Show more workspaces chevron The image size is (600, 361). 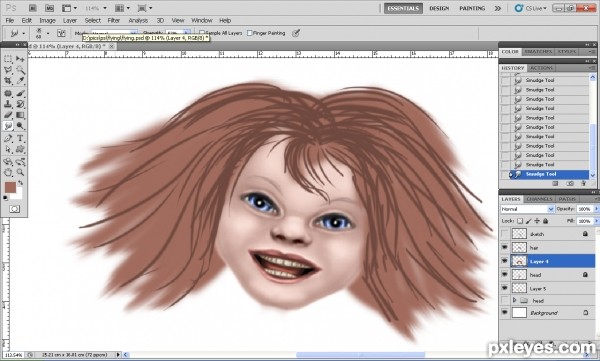click(x=497, y=8)
